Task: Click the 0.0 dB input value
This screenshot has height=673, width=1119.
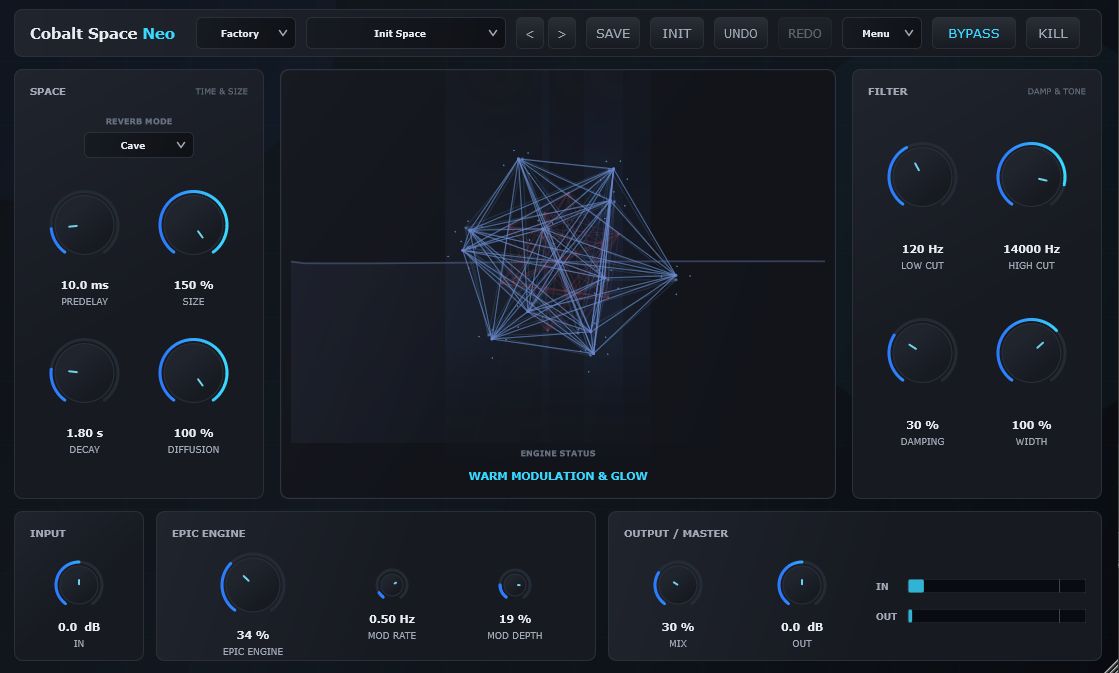Action: pos(79,627)
